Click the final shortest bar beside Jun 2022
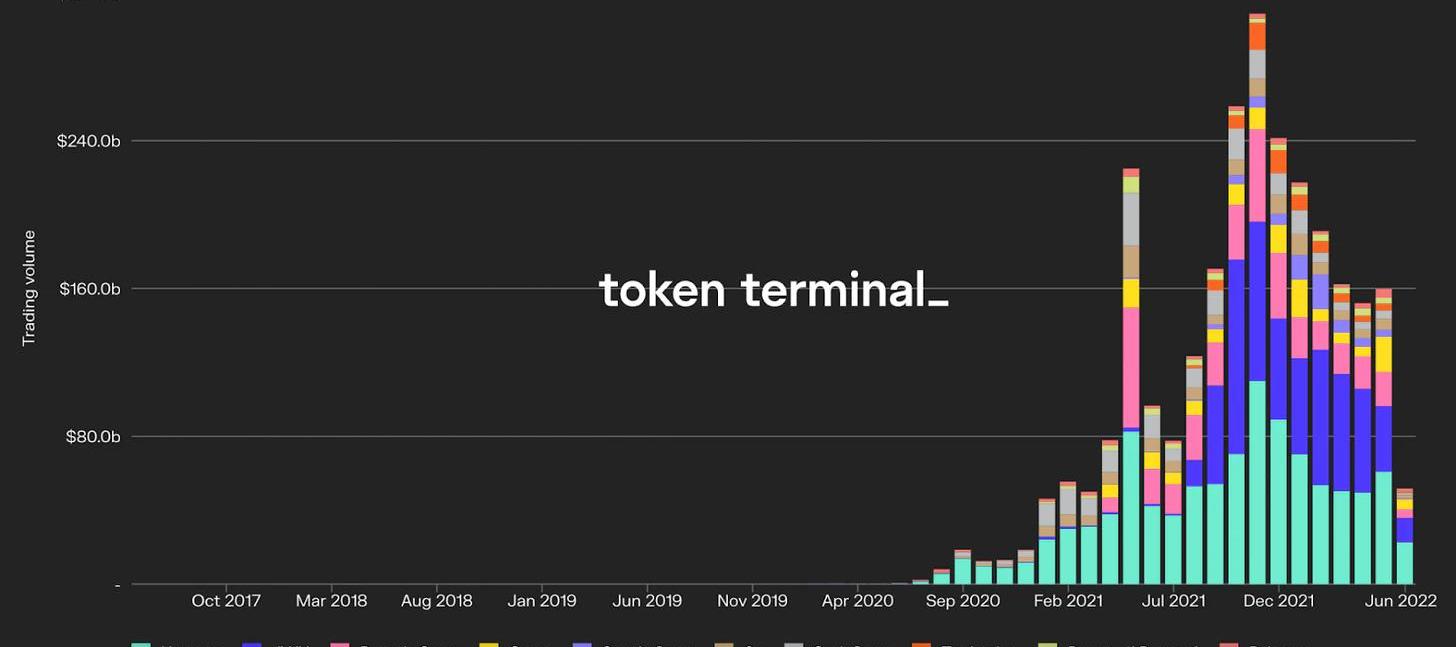The height and width of the screenshot is (647, 1456). click(1404, 537)
